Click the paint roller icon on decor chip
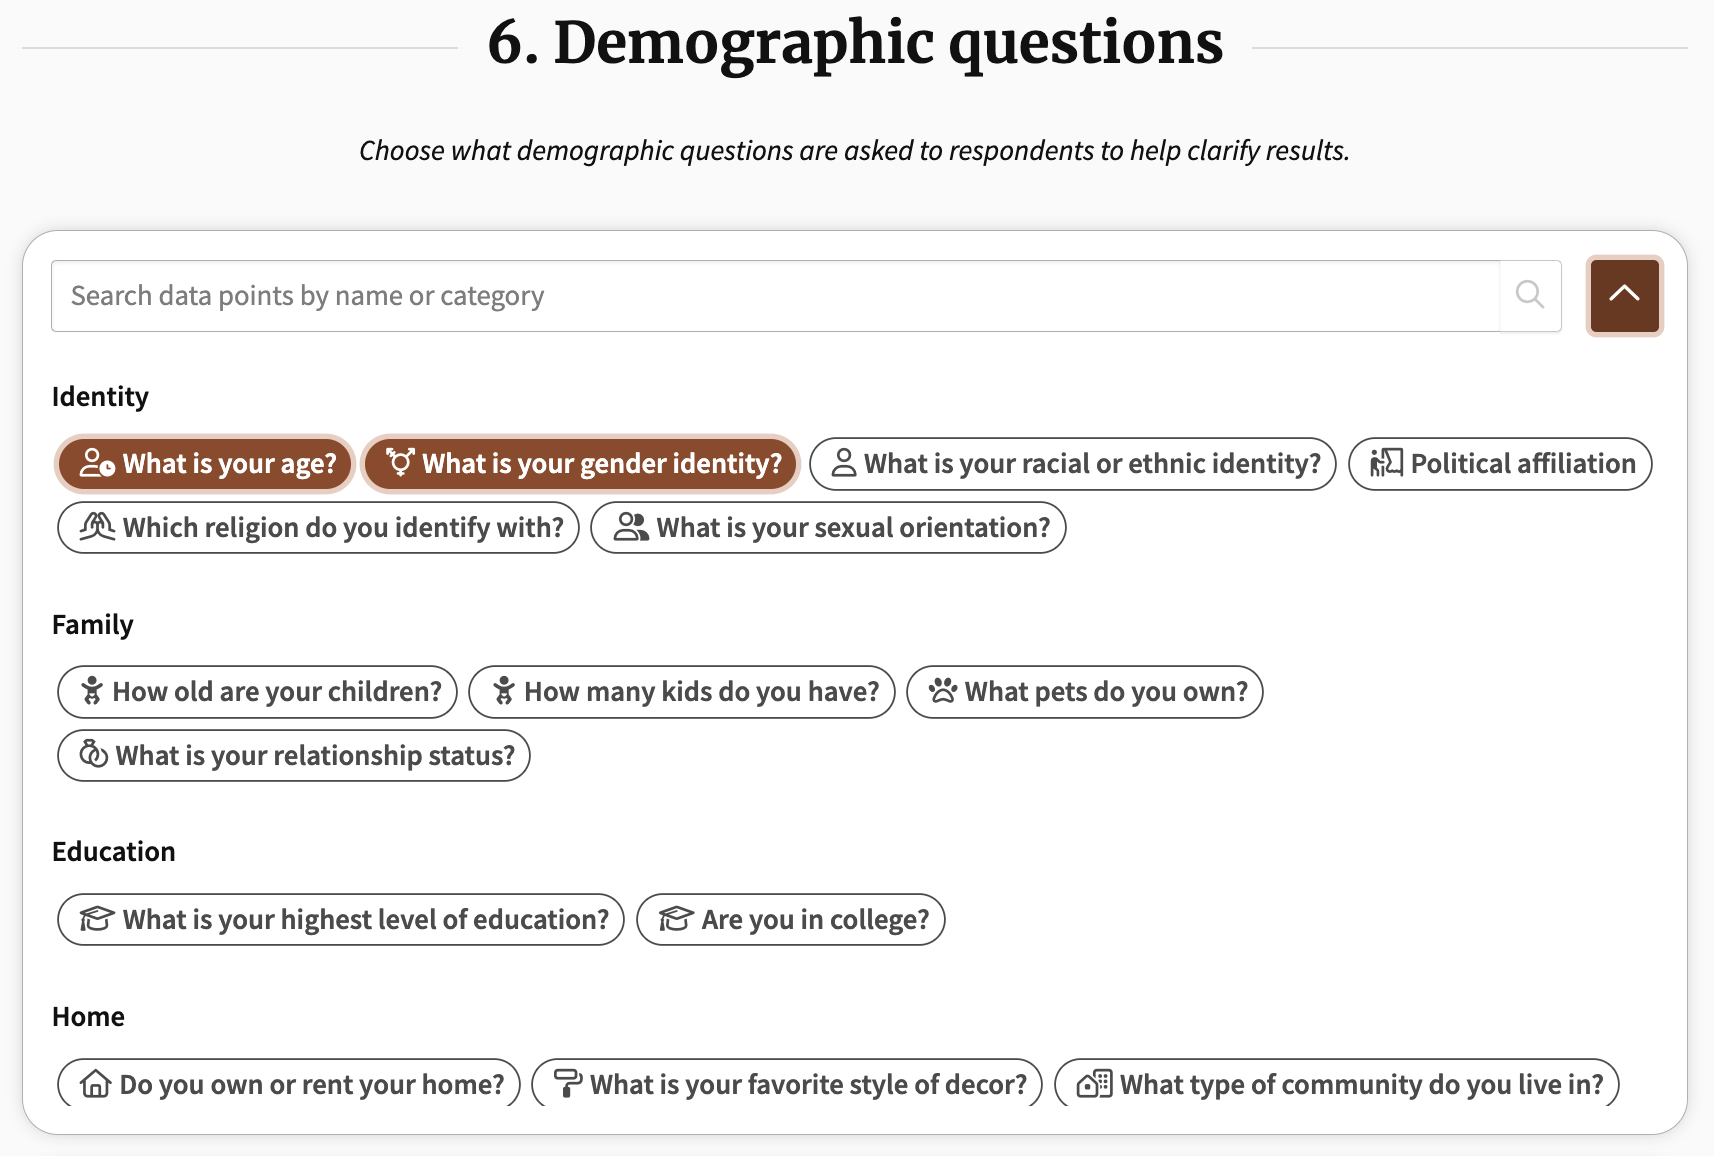This screenshot has height=1156, width=1714. [x=567, y=1084]
